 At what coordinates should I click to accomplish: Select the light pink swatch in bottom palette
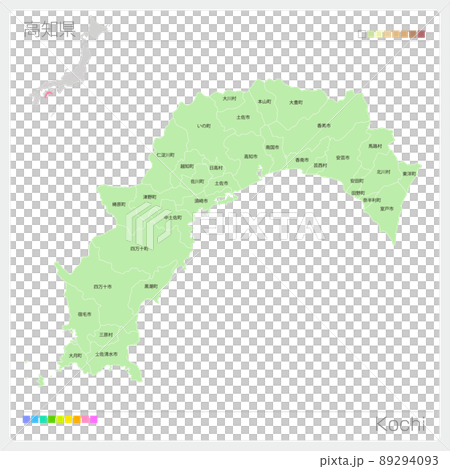[85, 419]
